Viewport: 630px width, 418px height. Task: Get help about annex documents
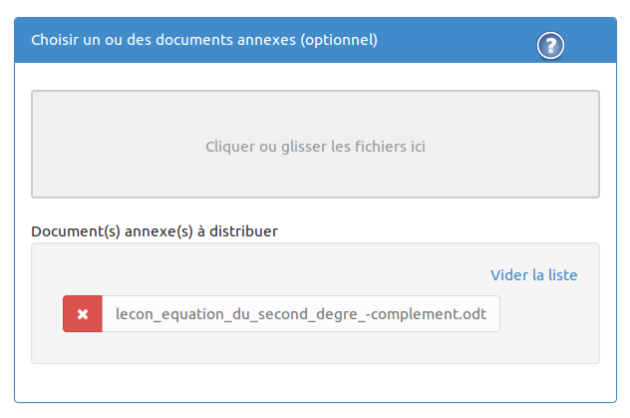tap(550, 45)
